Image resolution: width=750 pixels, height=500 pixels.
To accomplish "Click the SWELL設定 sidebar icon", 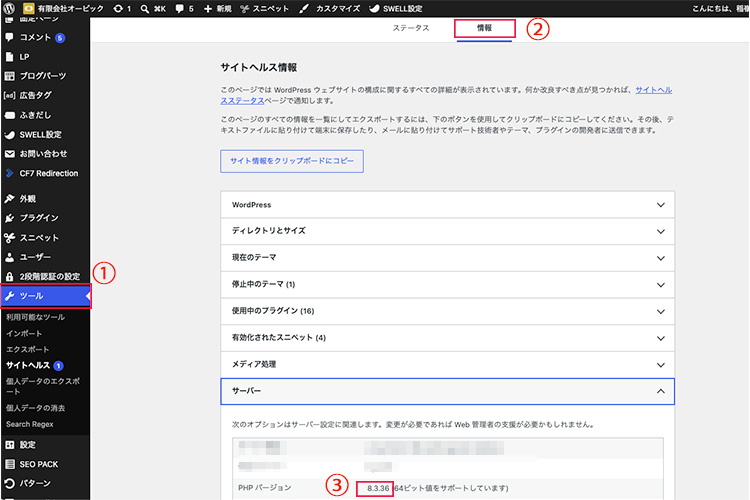I will coord(9,134).
